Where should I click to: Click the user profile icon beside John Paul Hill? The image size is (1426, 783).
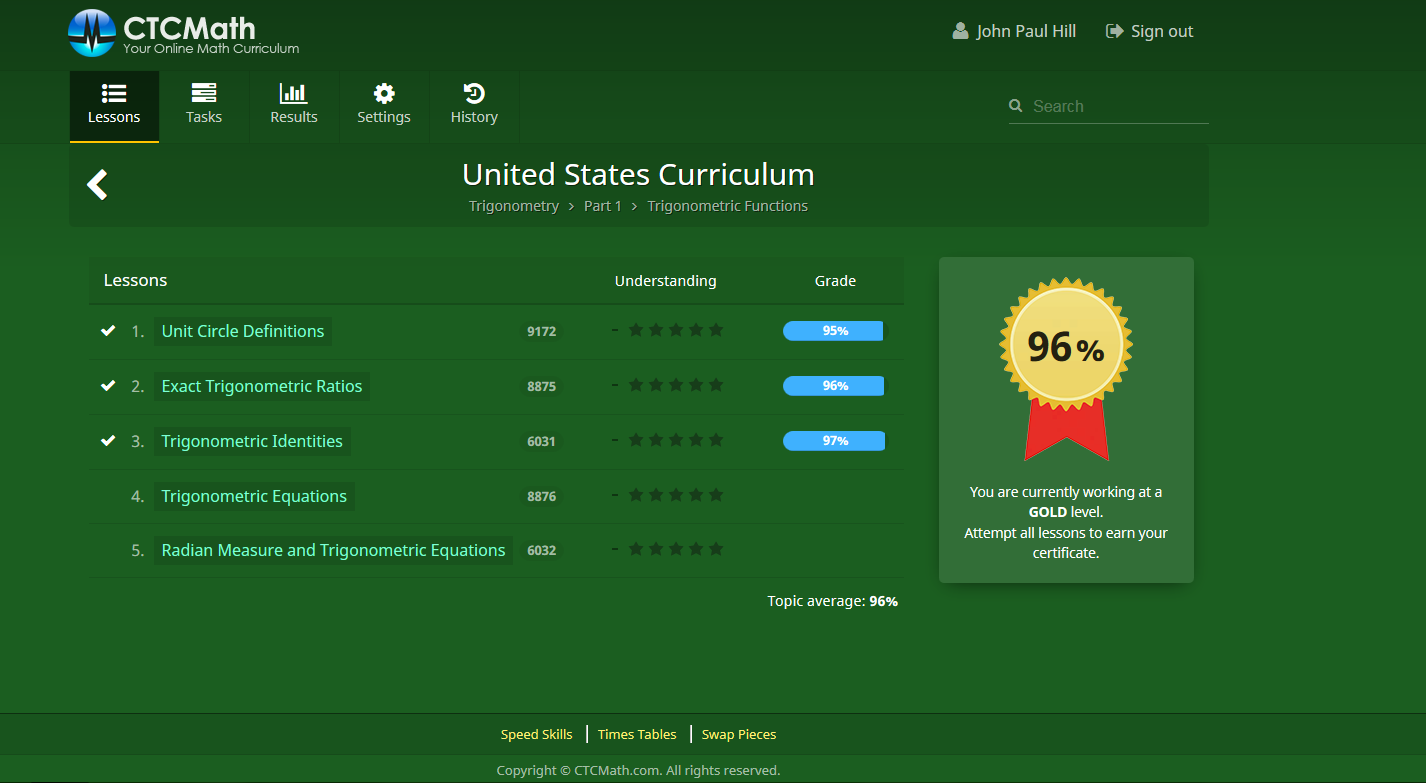click(x=960, y=31)
